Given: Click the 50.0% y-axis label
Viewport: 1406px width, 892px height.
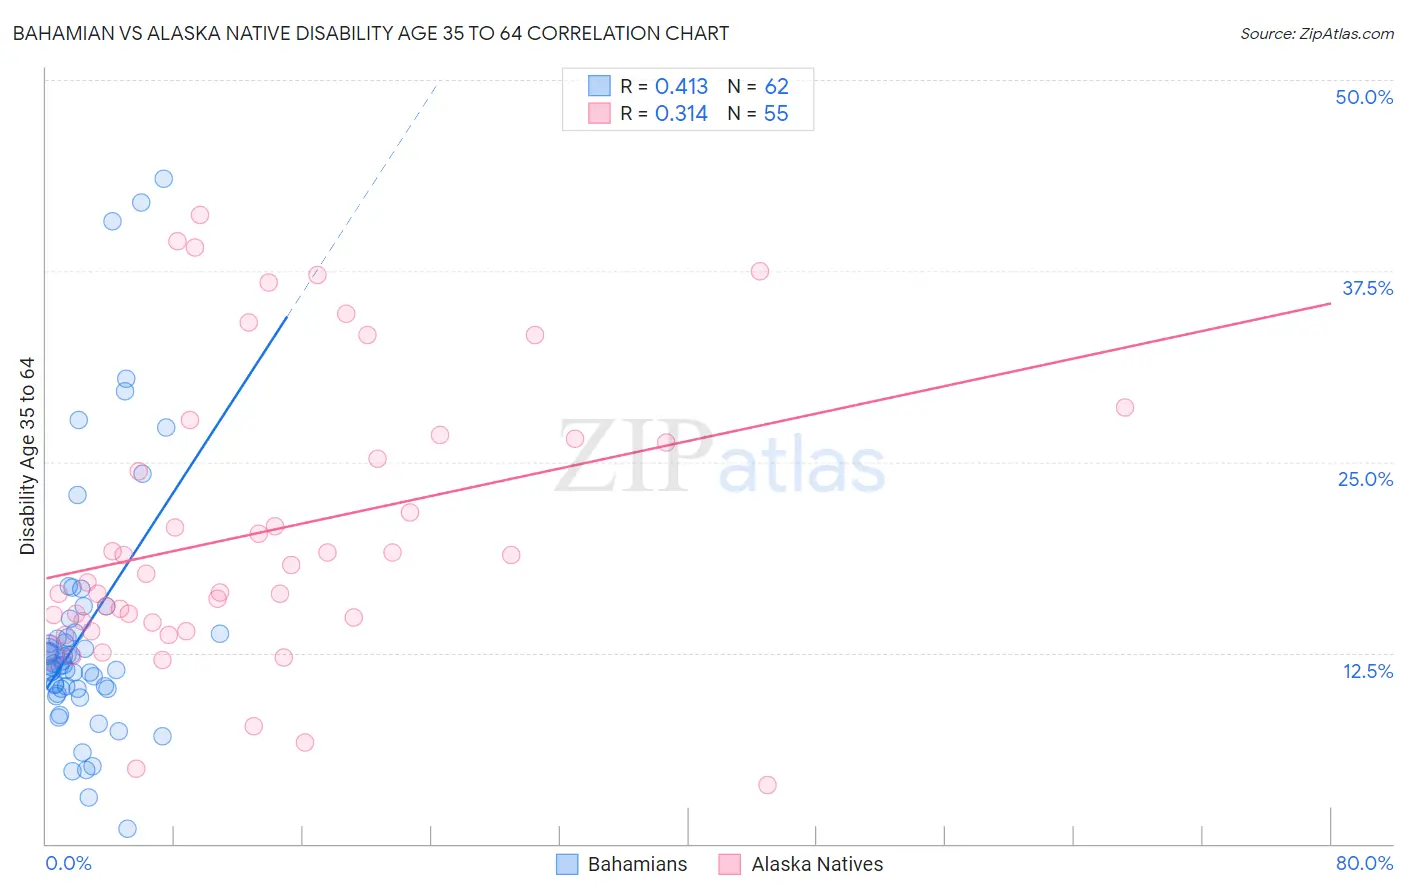Looking at the screenshot, I should coord(1364,97).
